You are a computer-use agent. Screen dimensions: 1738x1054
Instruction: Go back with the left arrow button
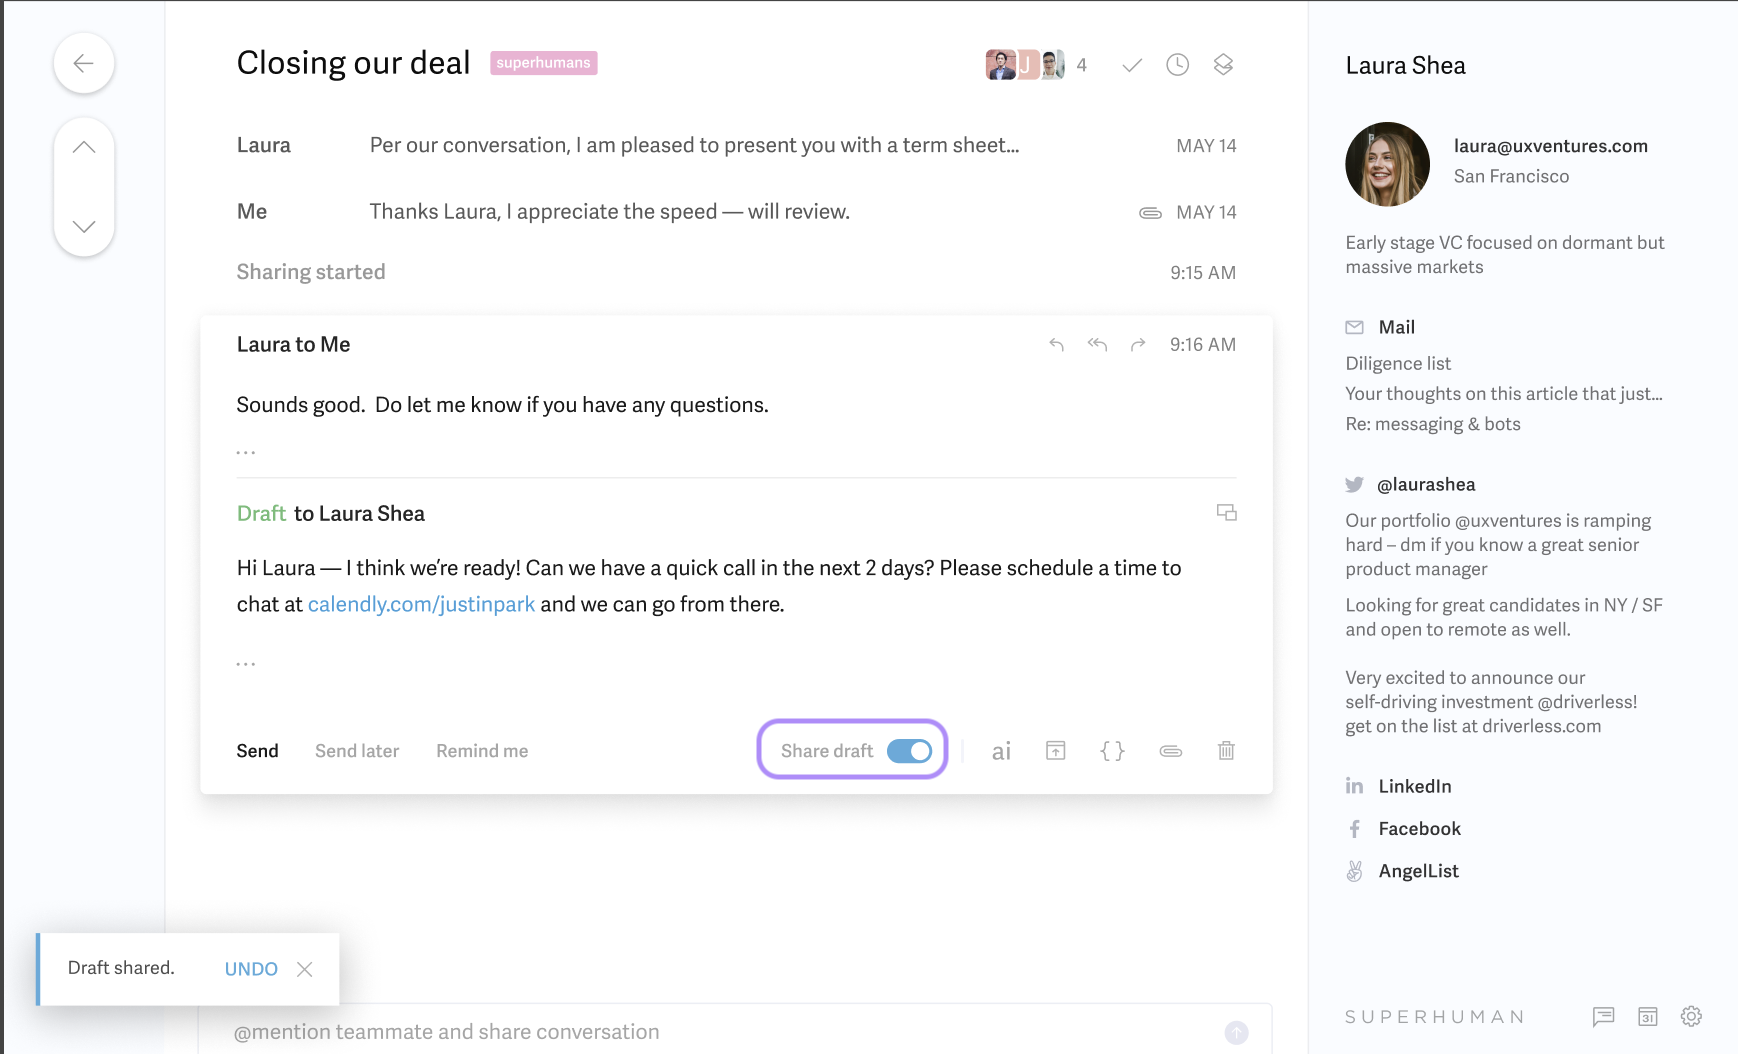click(x=84, y=63)
